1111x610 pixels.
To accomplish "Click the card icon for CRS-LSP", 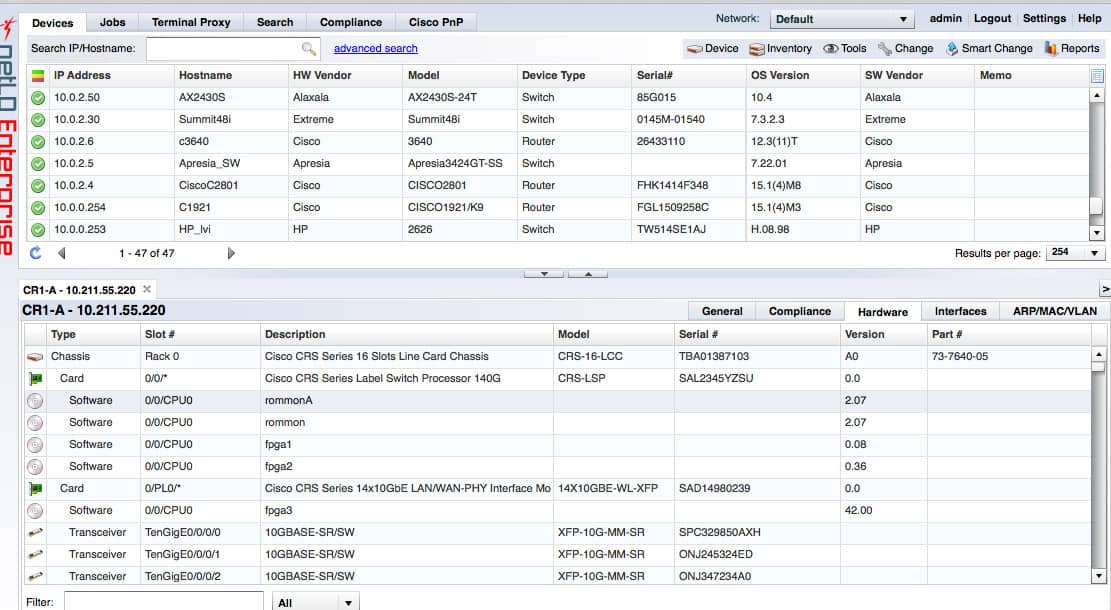I will (35, 379).
